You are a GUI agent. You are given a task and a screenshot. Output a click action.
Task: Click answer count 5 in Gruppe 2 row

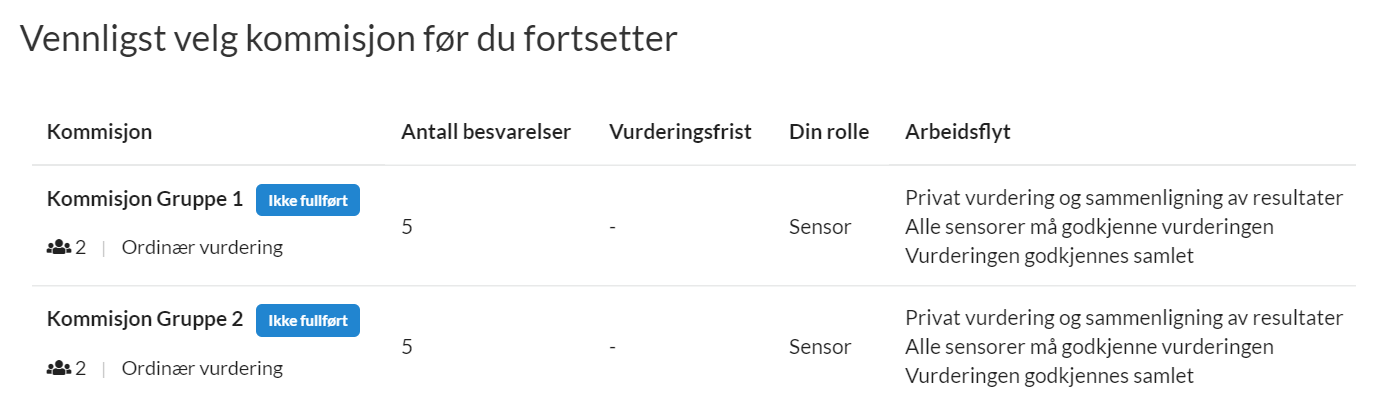[407, 348]
